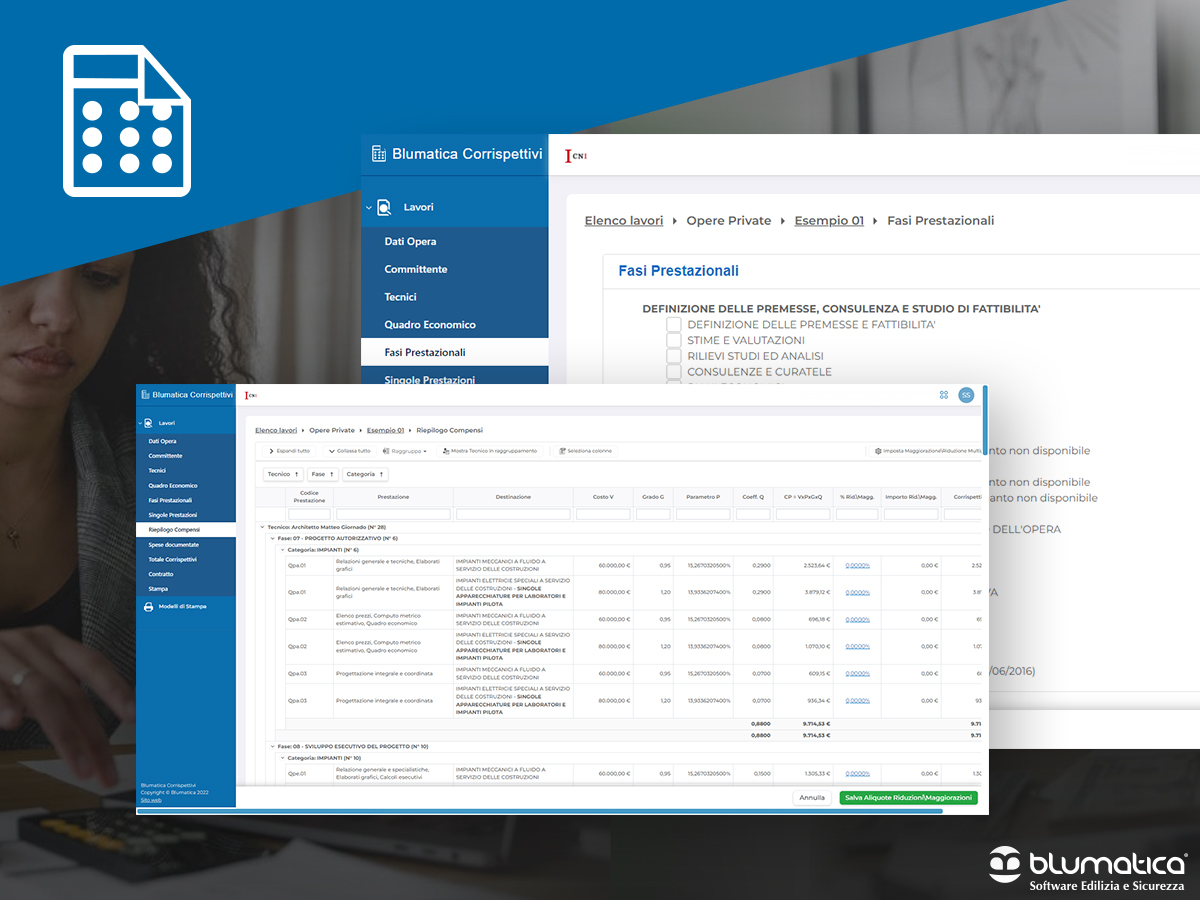
Task: Click the front window vertical scrollbar
Action: (986, 420)
